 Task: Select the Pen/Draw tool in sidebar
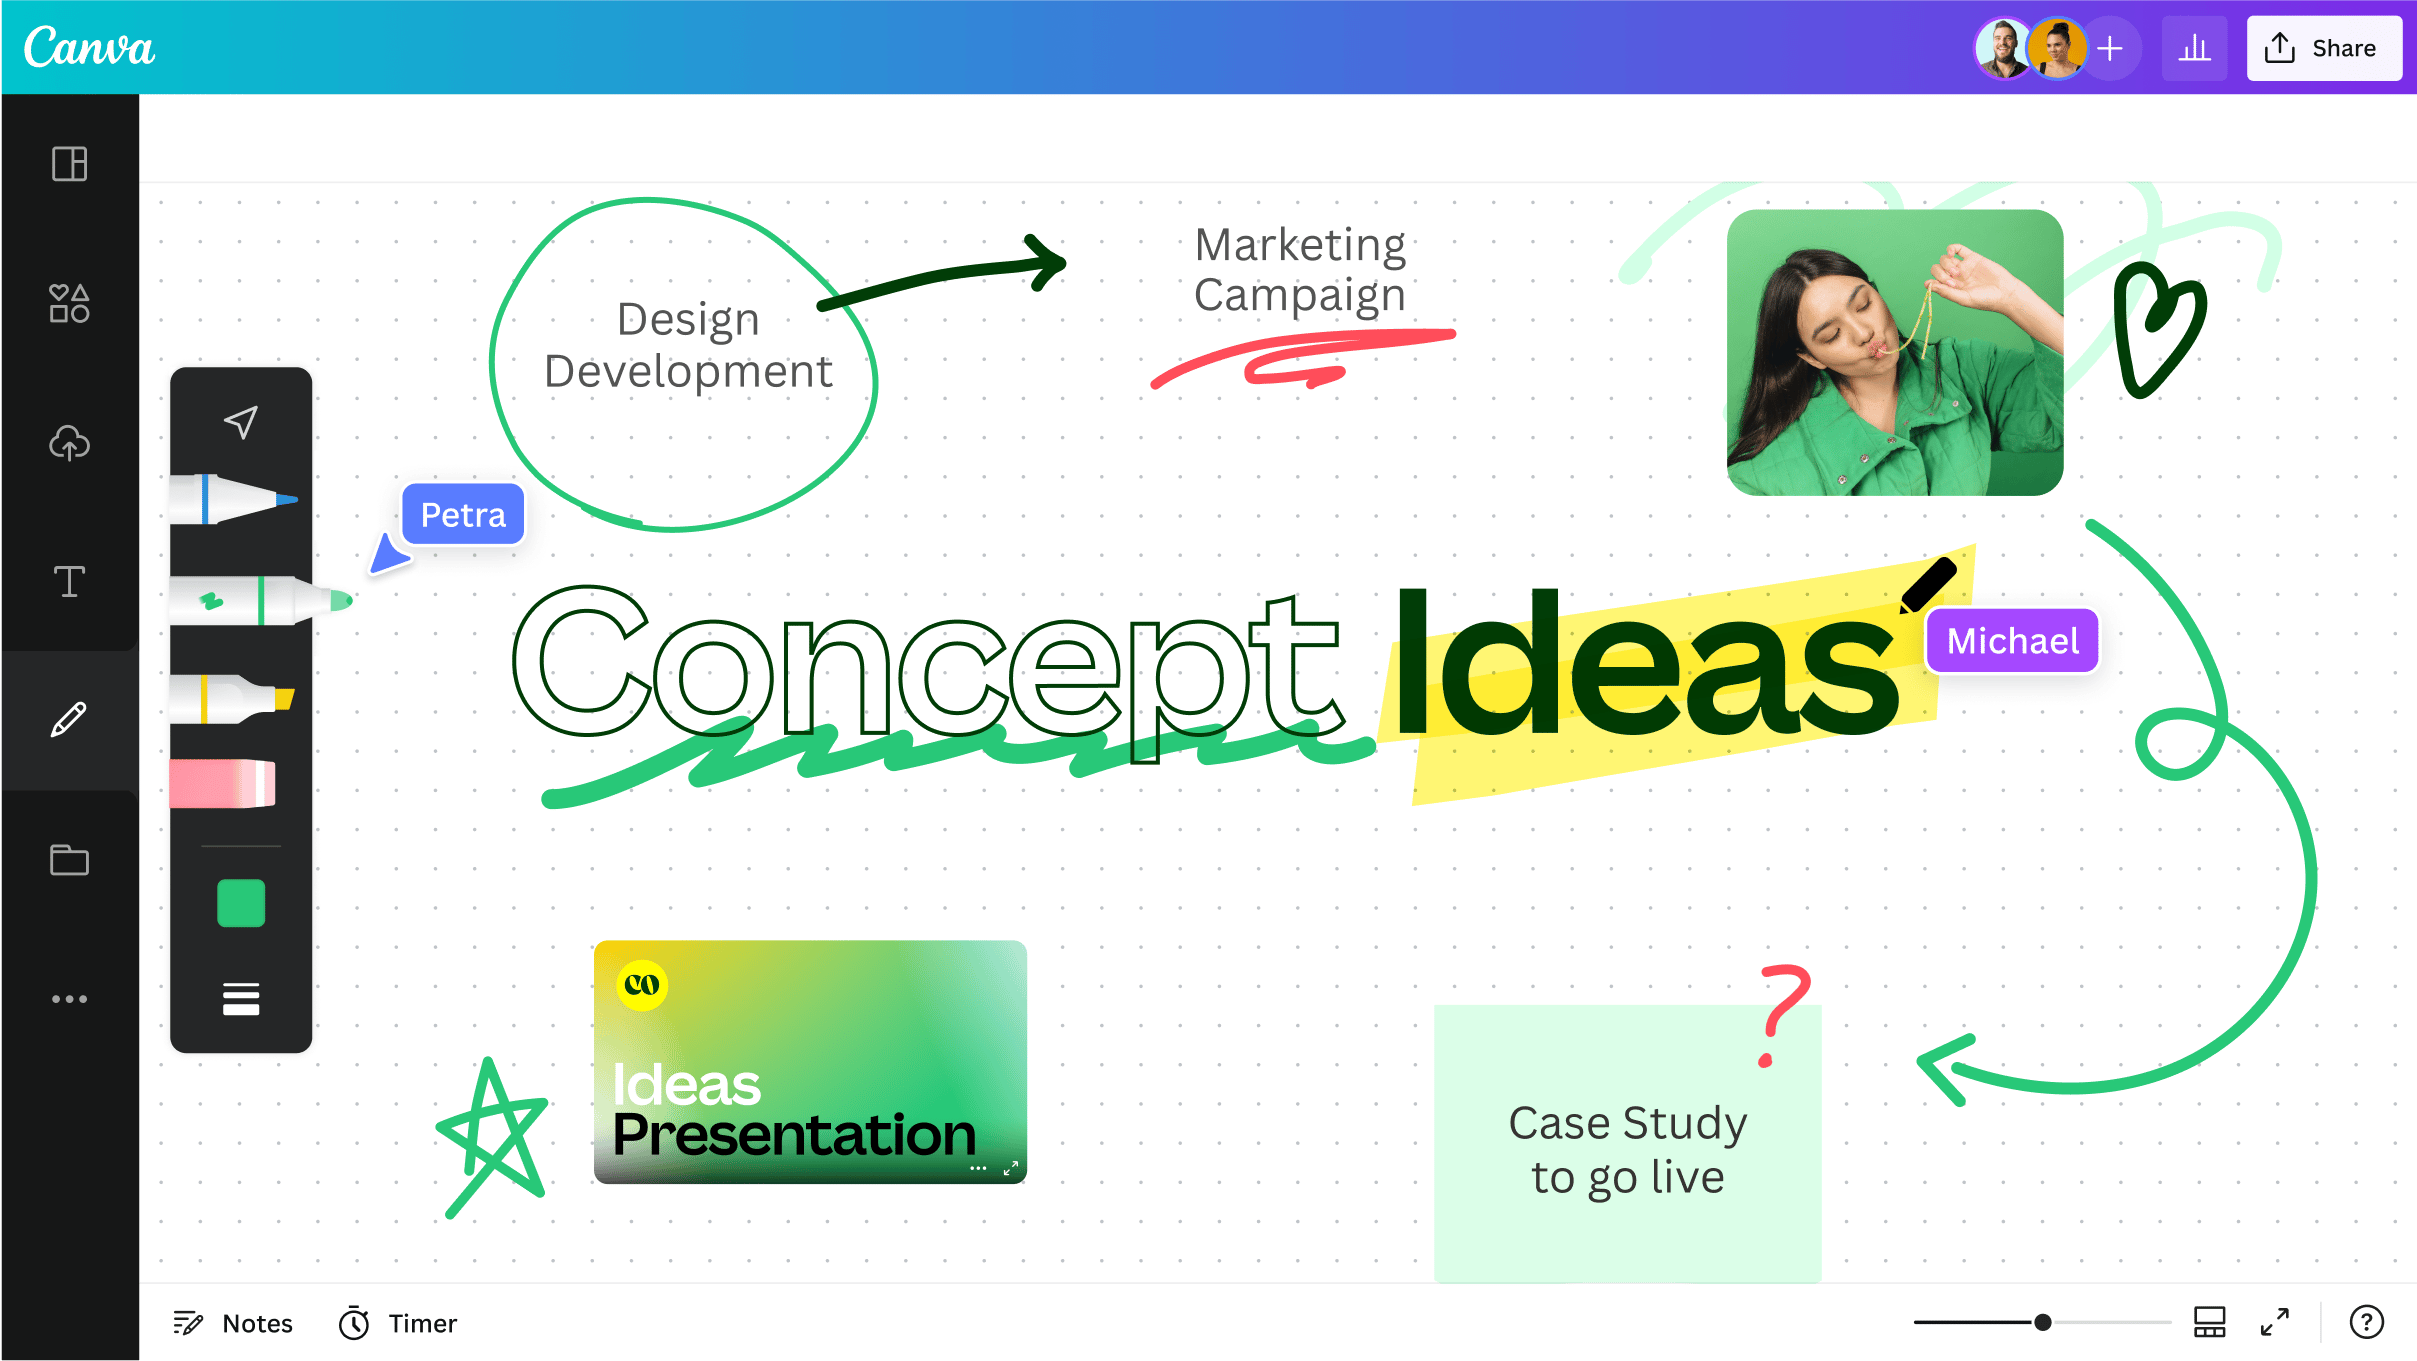click(x=68, y=717)
